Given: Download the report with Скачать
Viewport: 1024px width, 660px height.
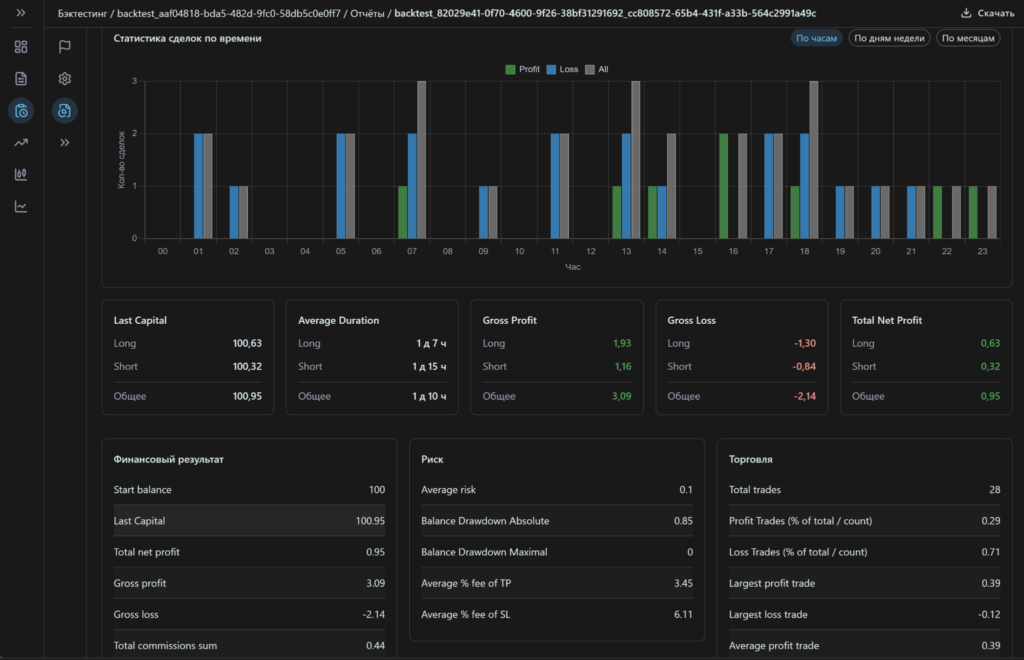Looking at the screenshot, I should 987,13.
